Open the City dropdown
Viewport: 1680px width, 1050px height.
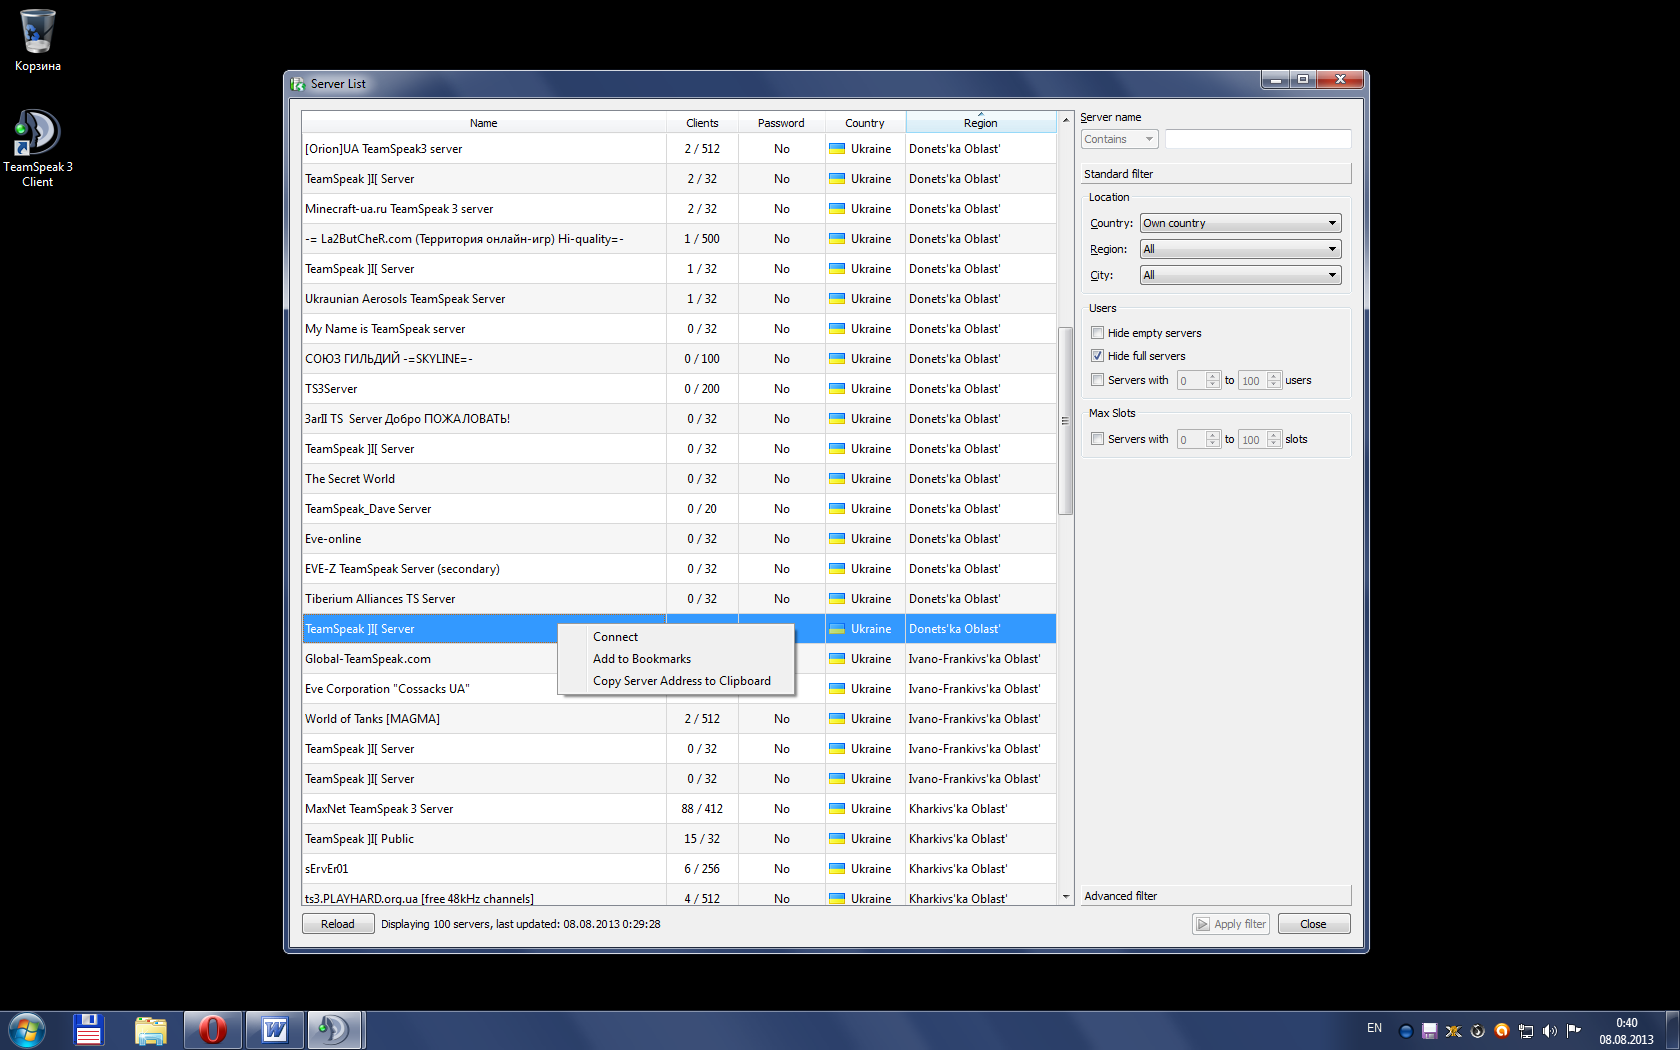point(1240,275)
